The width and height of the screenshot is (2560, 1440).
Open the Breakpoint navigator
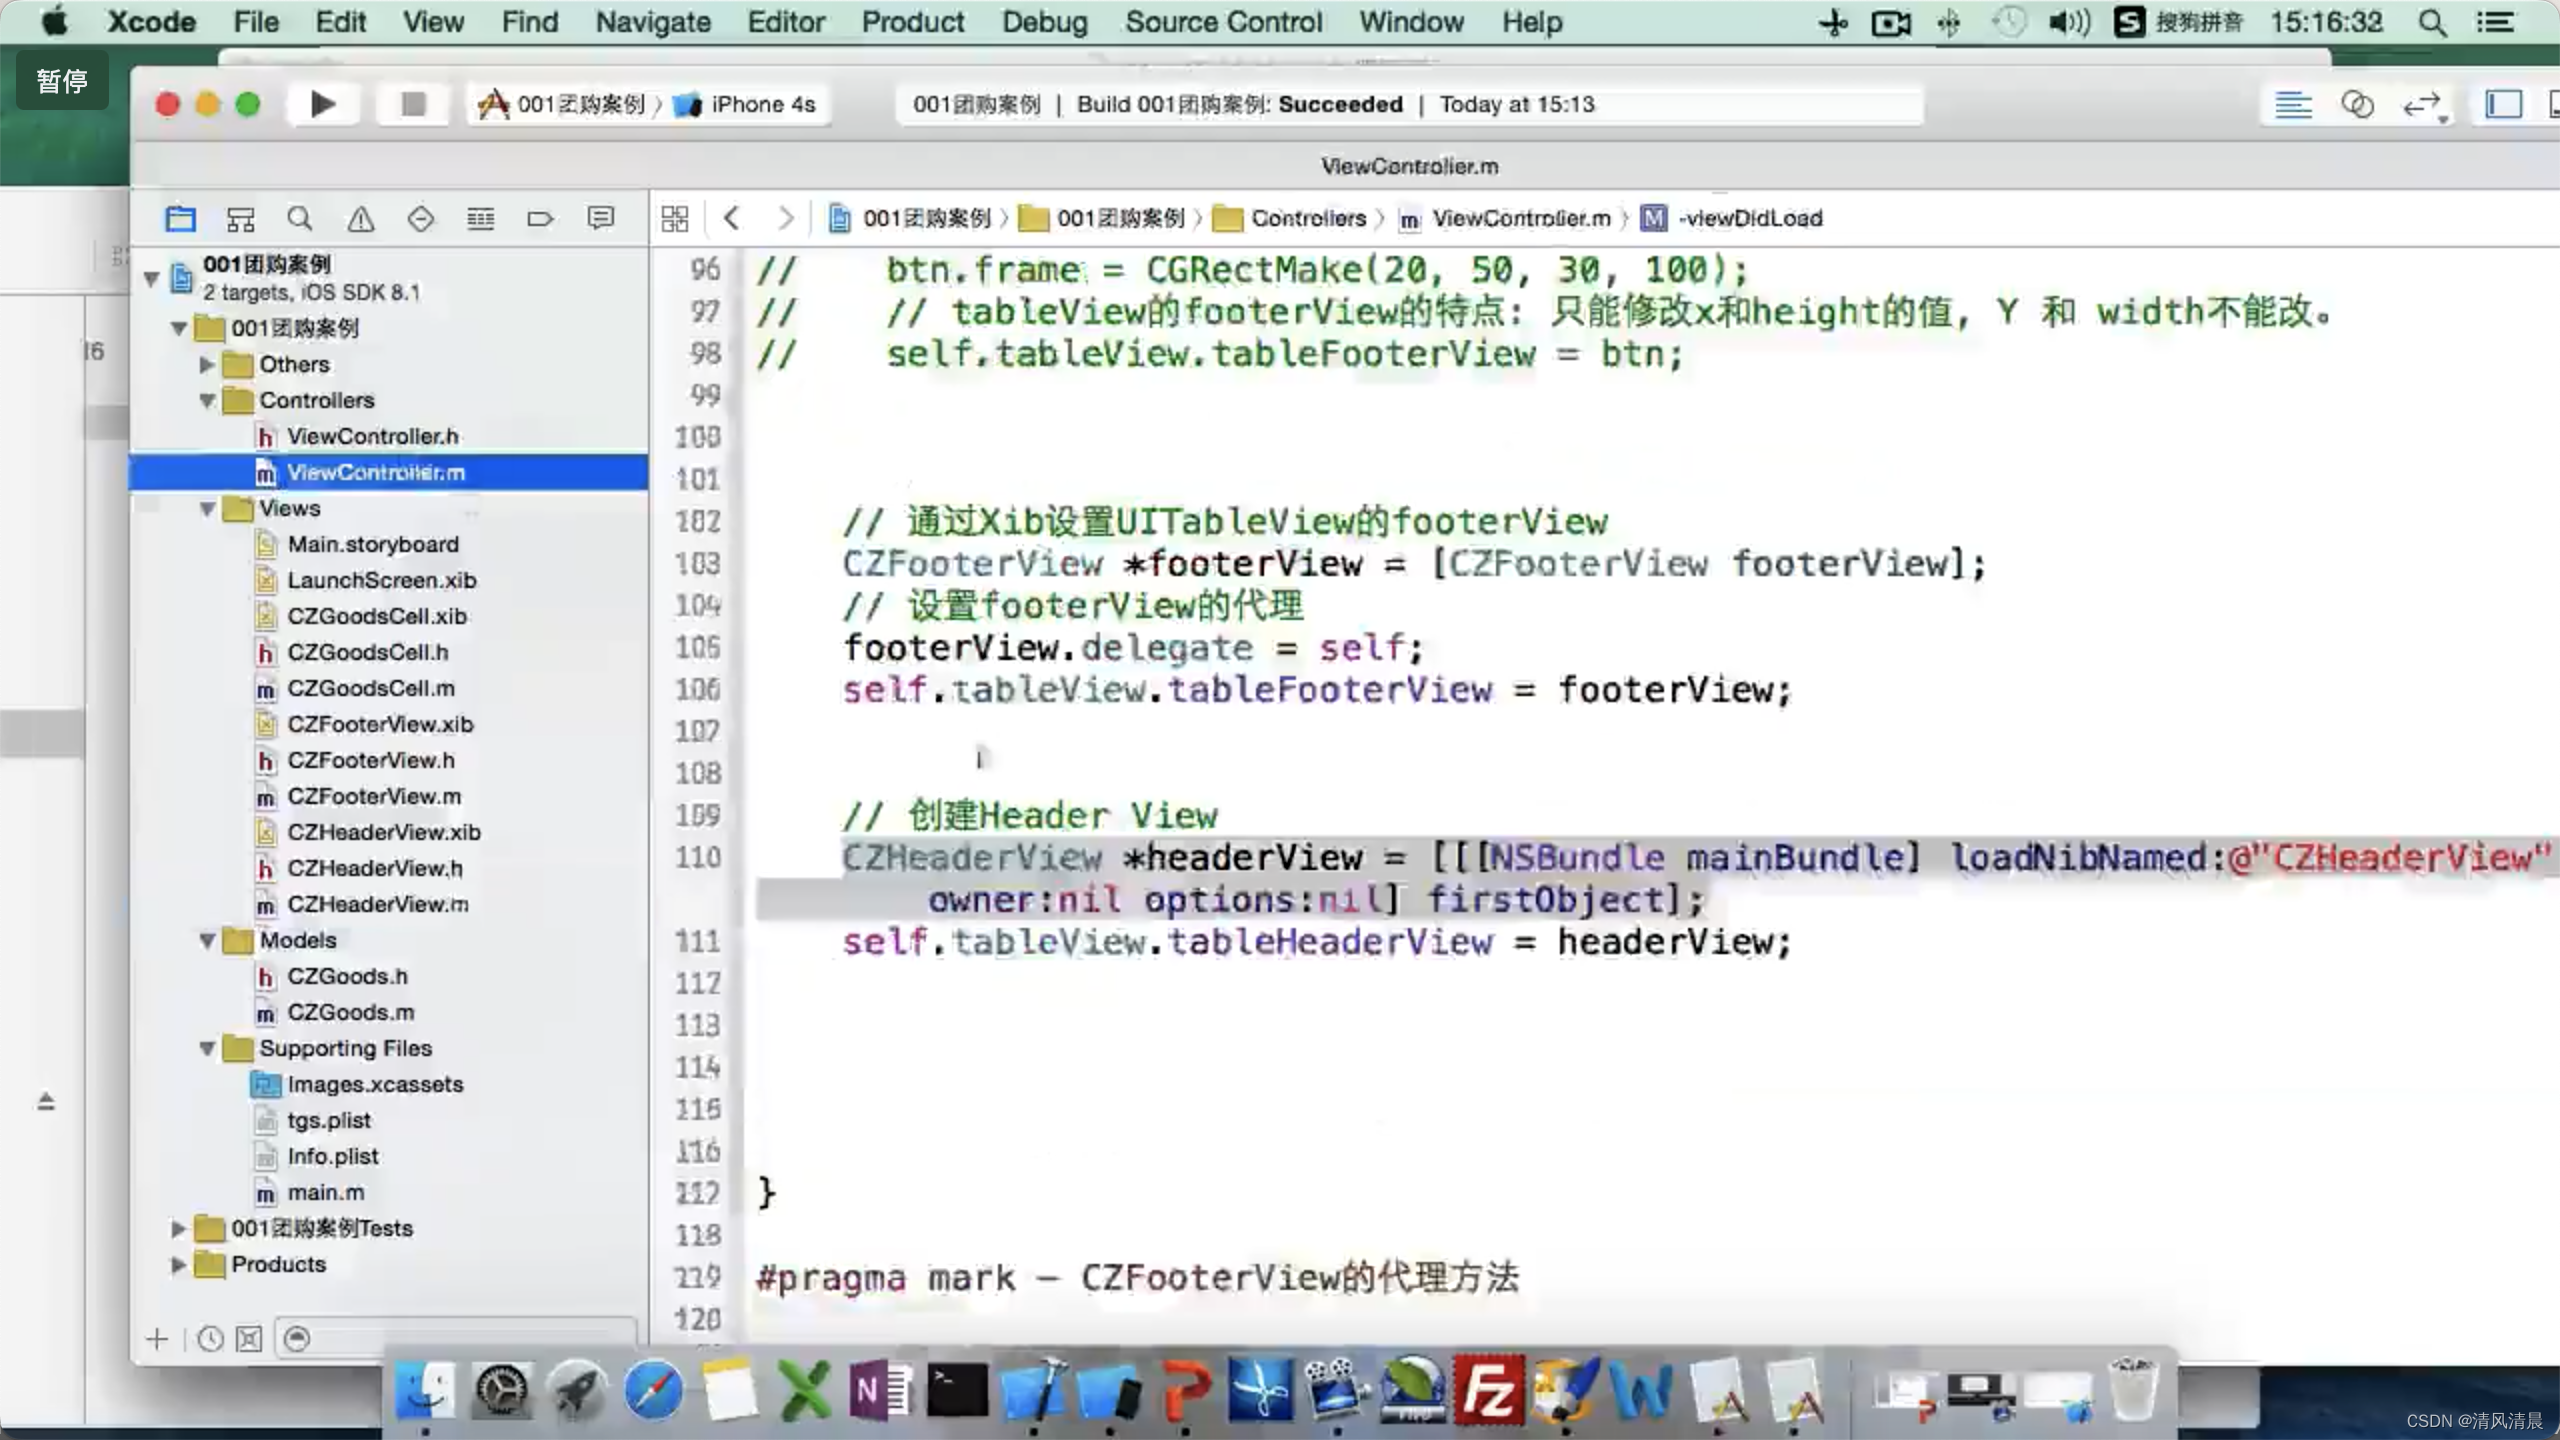[x=540, y=218]
